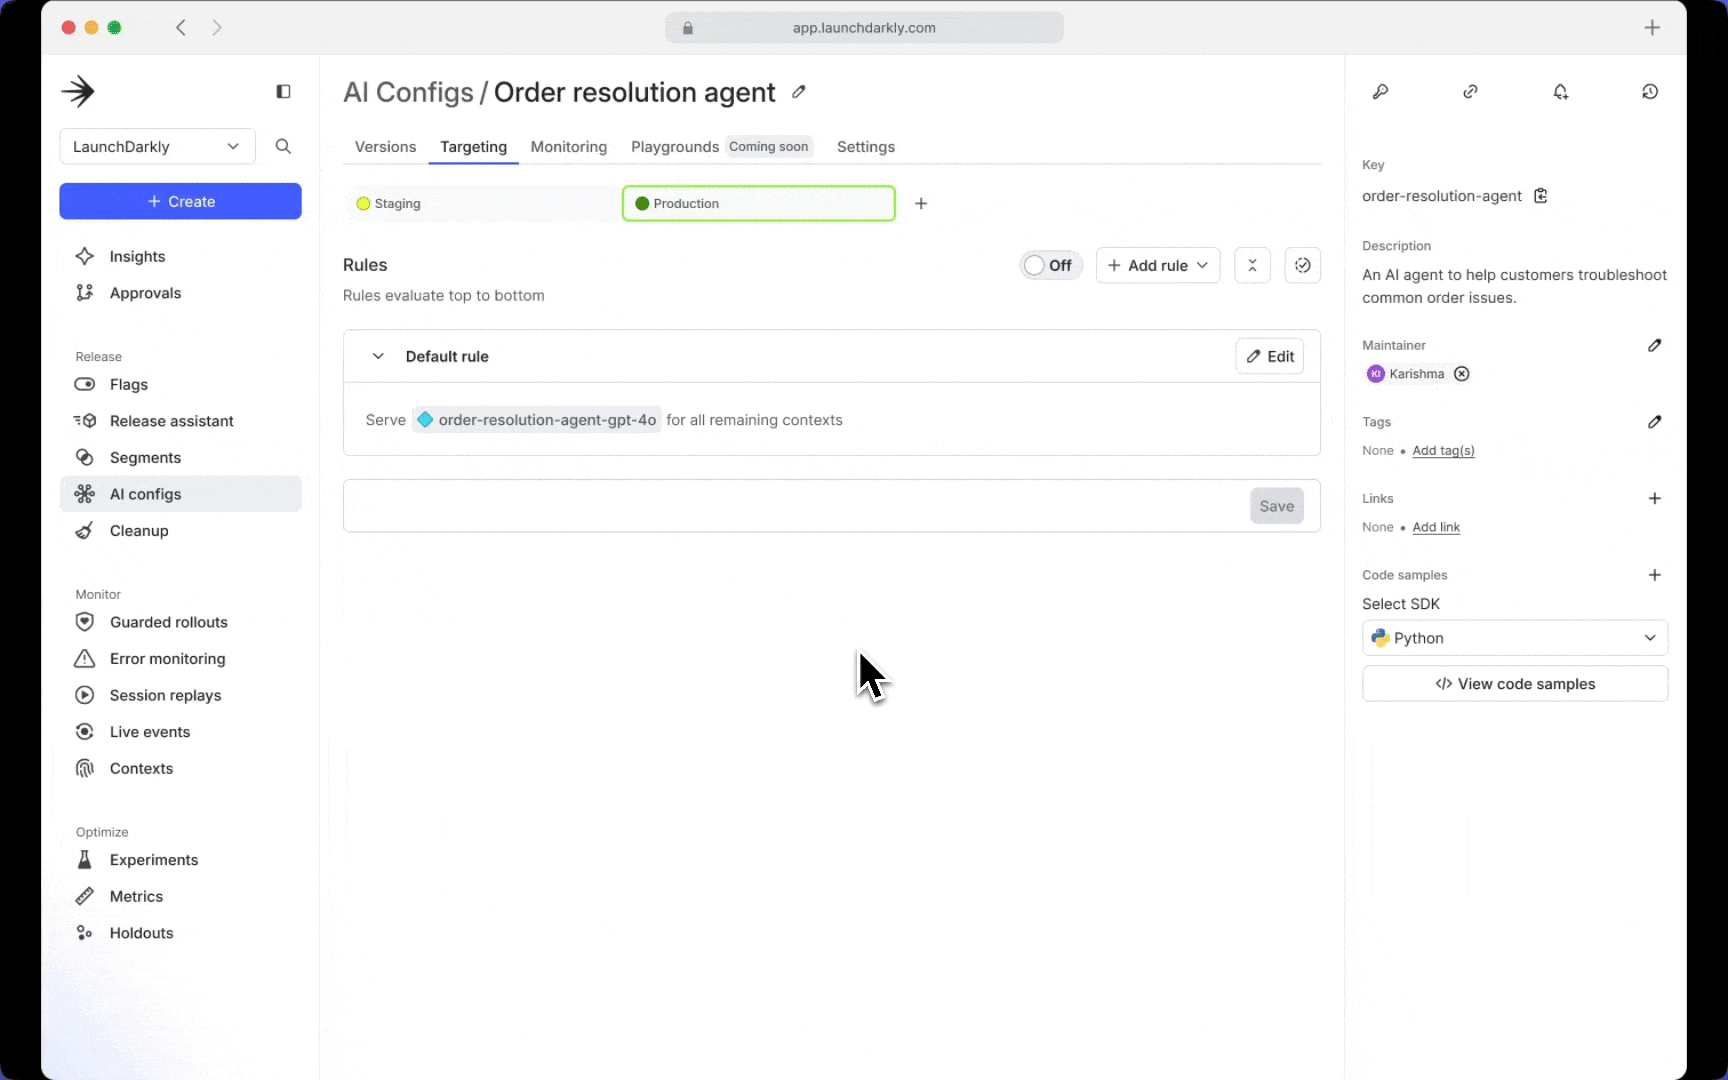
Task: Open the LaunchDarkly project dropdown
Action: pos(157,147)
